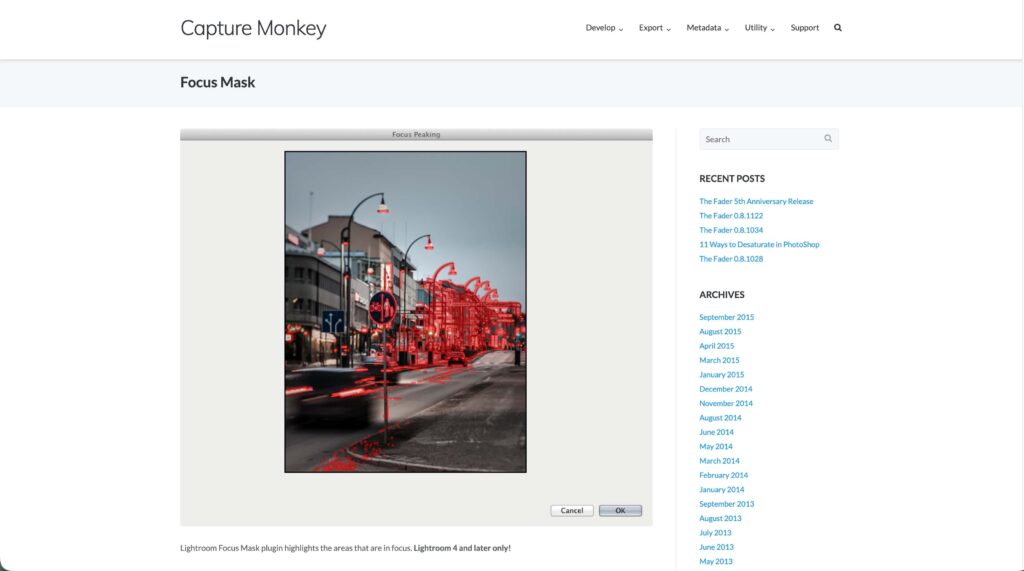The height and width of the screenshot is (571, 1024).
Task: Click the header search magnifier icon
Action: pyautogui.click(x=837, y=27)
